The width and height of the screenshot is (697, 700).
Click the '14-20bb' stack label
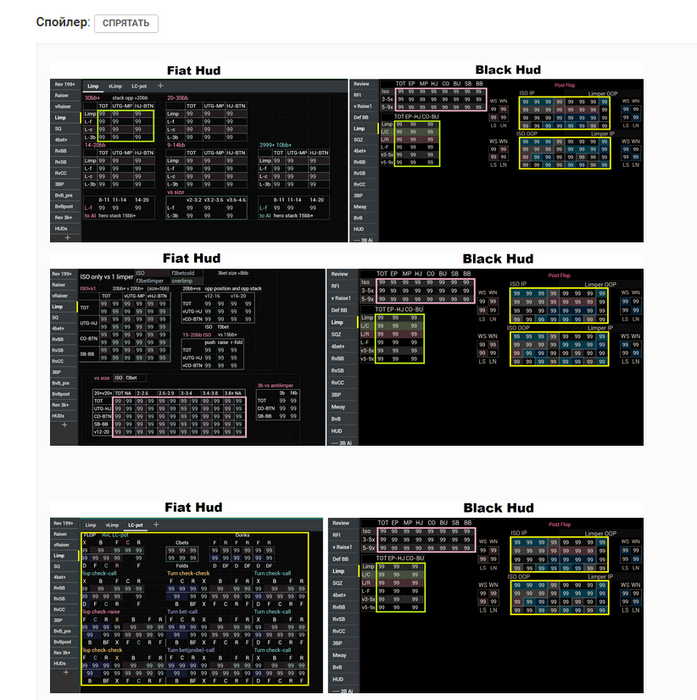(x=95, y=145)
